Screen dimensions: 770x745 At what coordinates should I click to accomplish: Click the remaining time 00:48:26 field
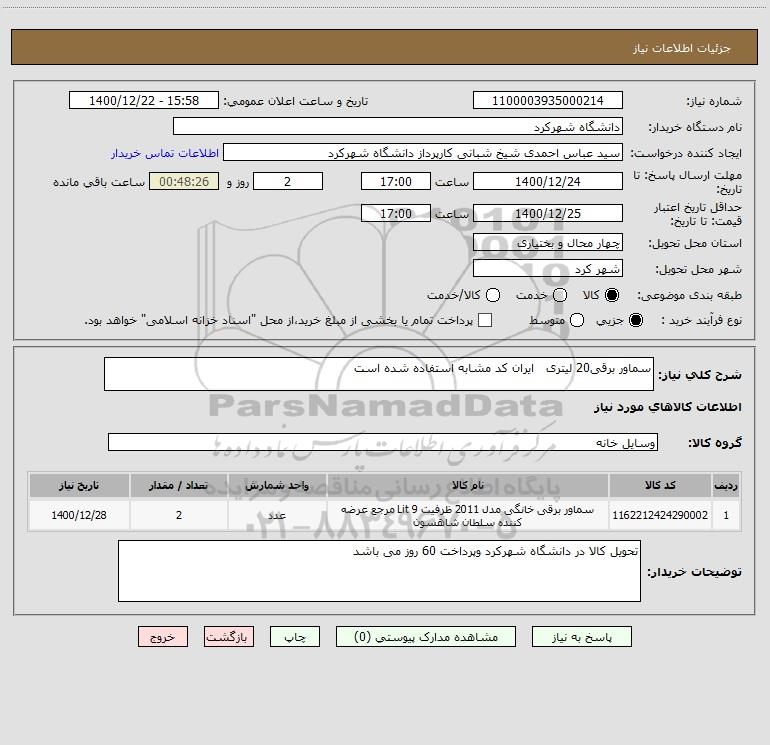coord(184,181)
